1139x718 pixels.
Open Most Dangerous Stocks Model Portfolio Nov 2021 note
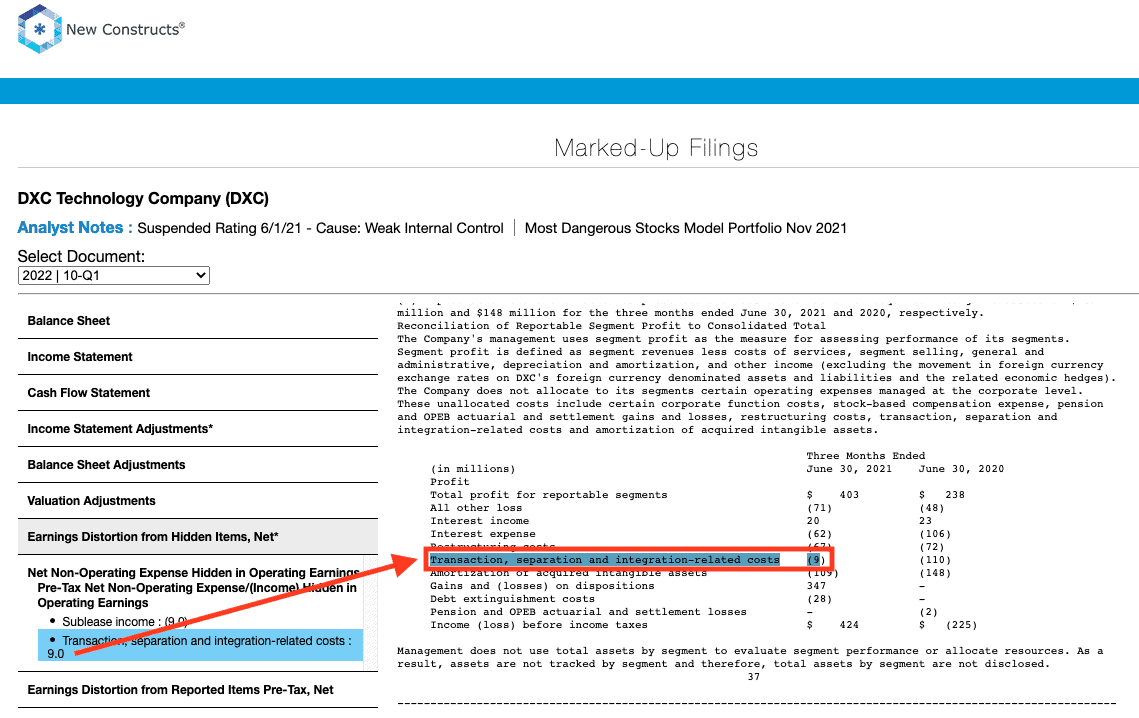[686, 228]
